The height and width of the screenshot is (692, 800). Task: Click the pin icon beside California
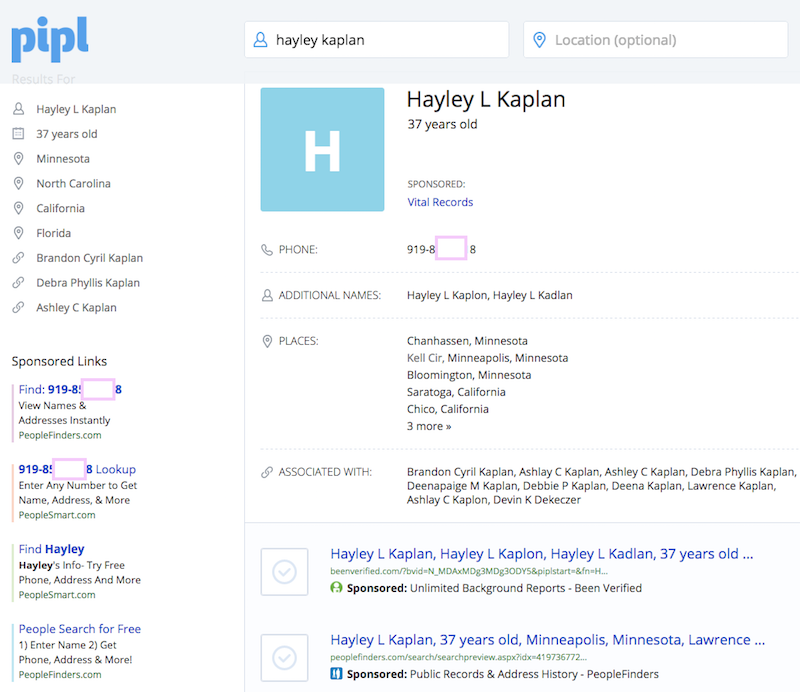(18, 208)
